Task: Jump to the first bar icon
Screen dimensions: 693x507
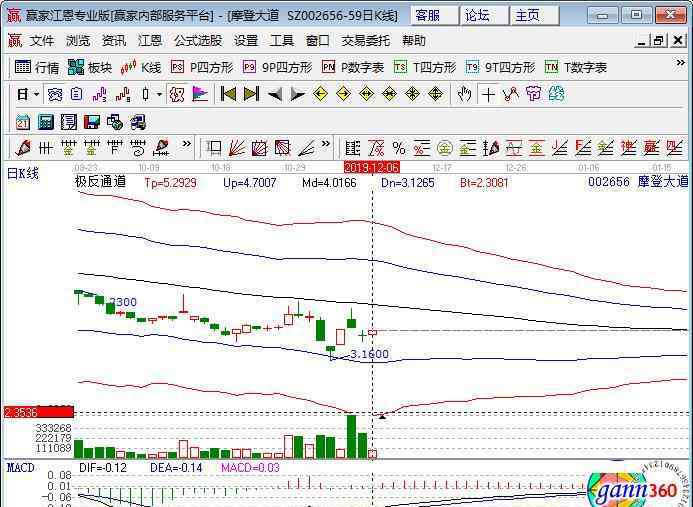Action: click(x=228, y=94)
